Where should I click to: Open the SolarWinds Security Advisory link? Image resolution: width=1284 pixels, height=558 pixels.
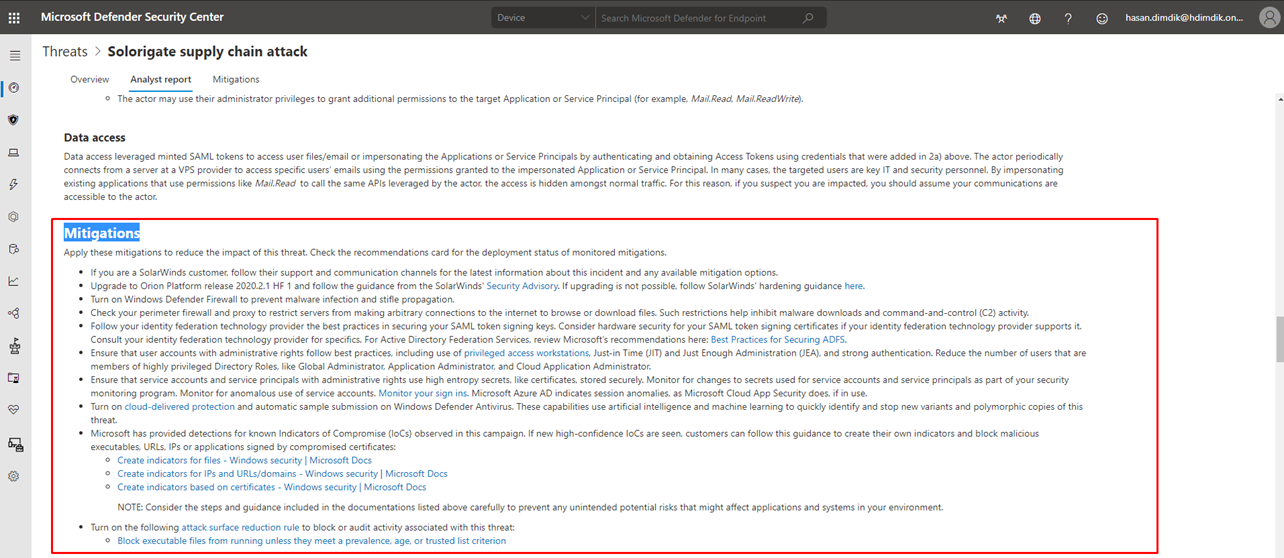click(522, 286)
